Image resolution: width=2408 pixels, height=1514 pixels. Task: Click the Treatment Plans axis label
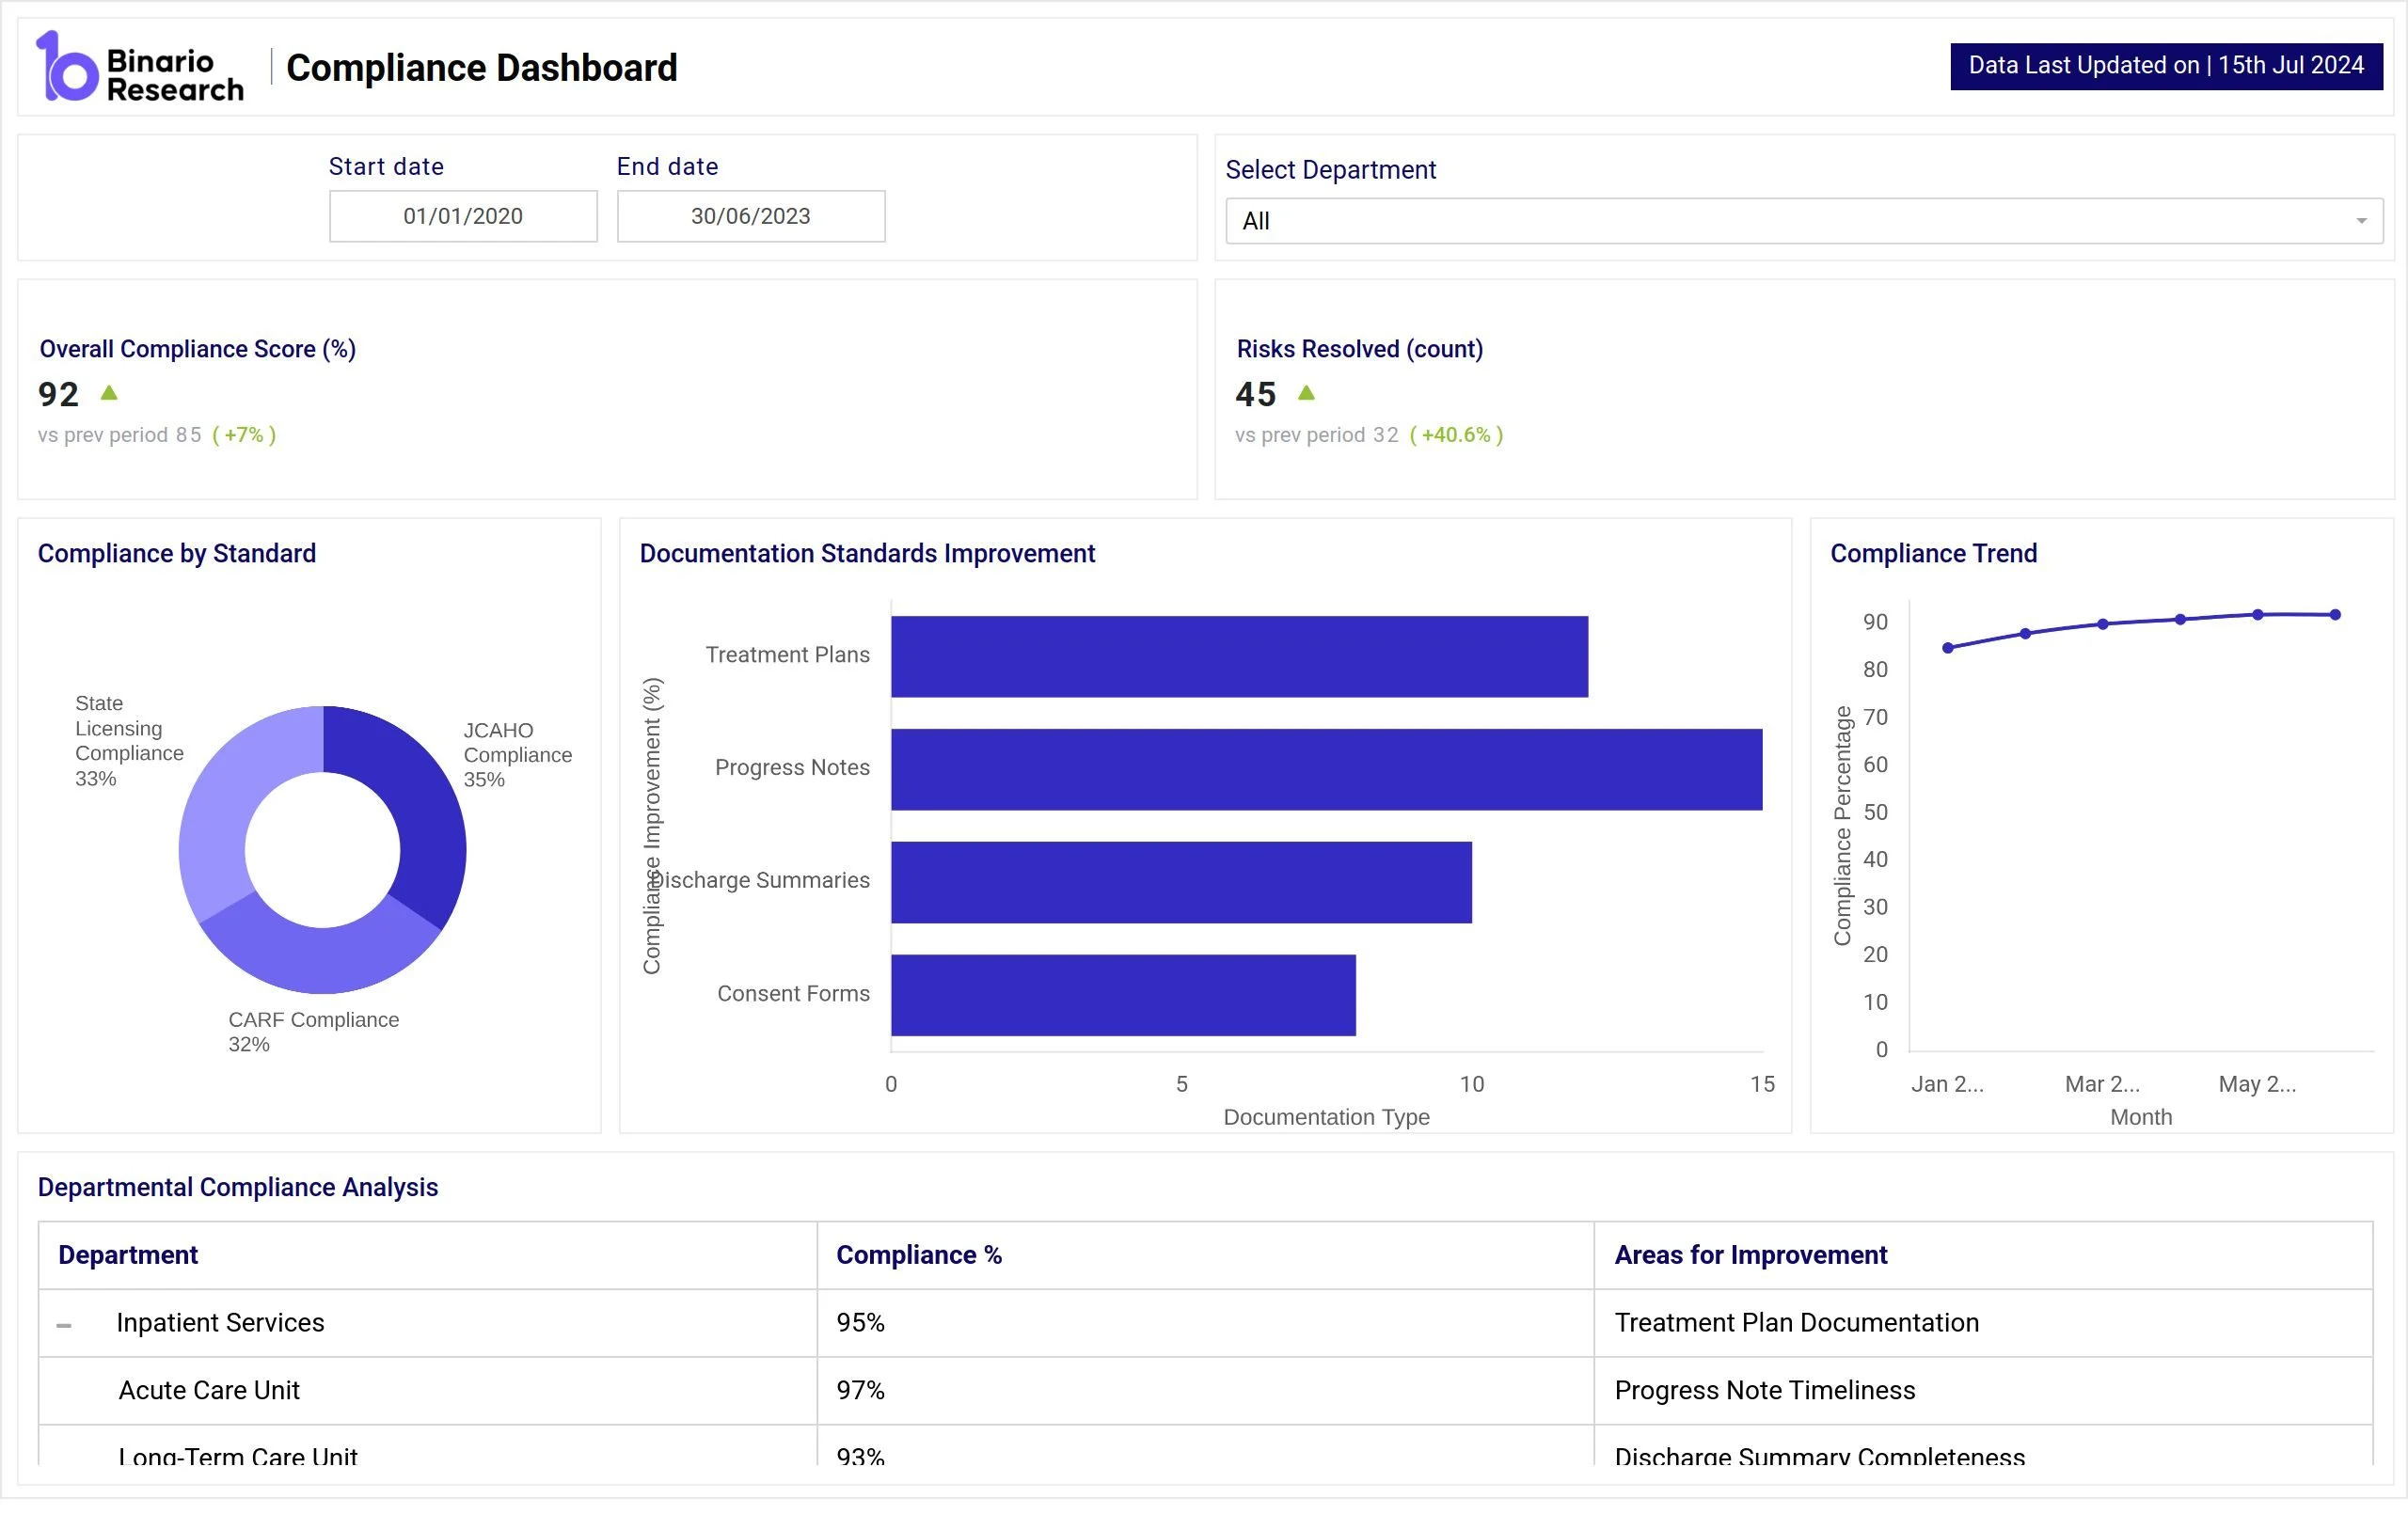point(787,655)
